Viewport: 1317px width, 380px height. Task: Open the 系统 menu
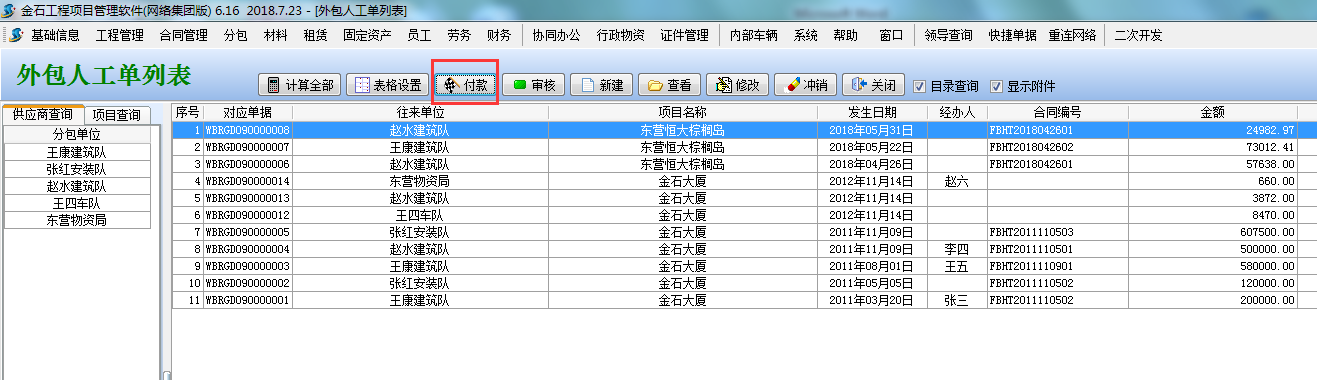point(806,35)
